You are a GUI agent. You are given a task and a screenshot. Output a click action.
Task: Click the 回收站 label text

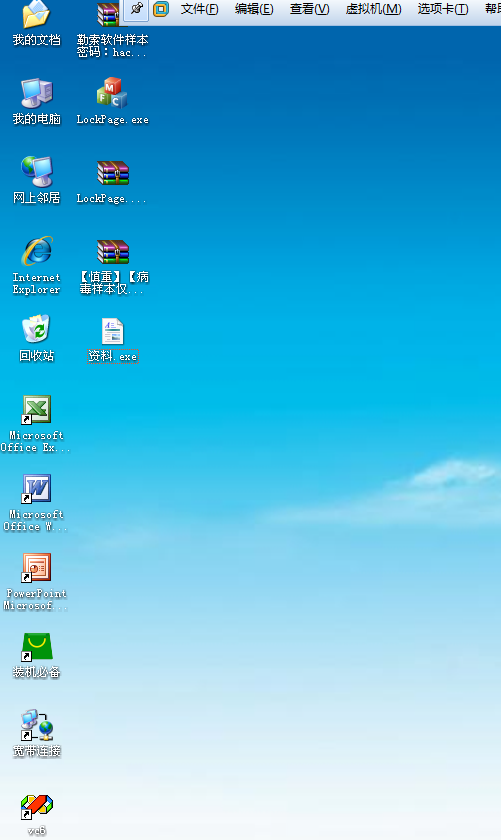[36, 356]
